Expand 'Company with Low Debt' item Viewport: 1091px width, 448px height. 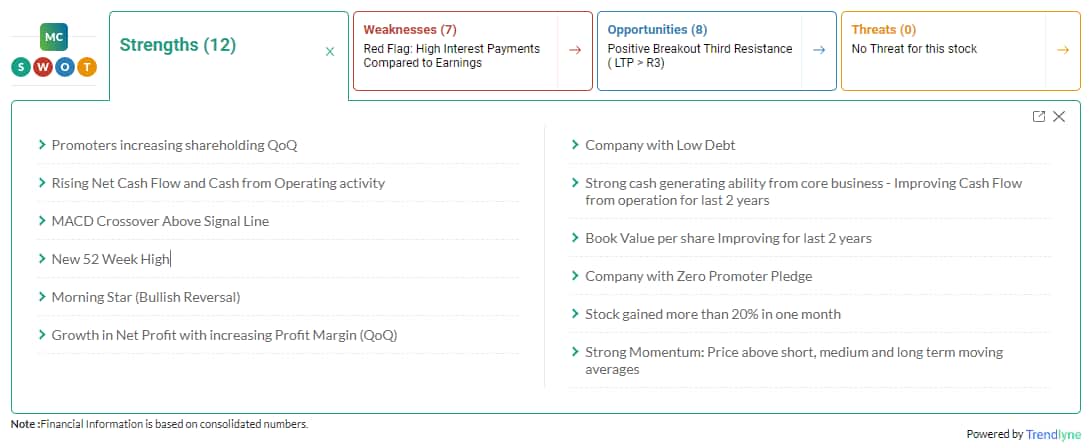(x=660, y=145)
